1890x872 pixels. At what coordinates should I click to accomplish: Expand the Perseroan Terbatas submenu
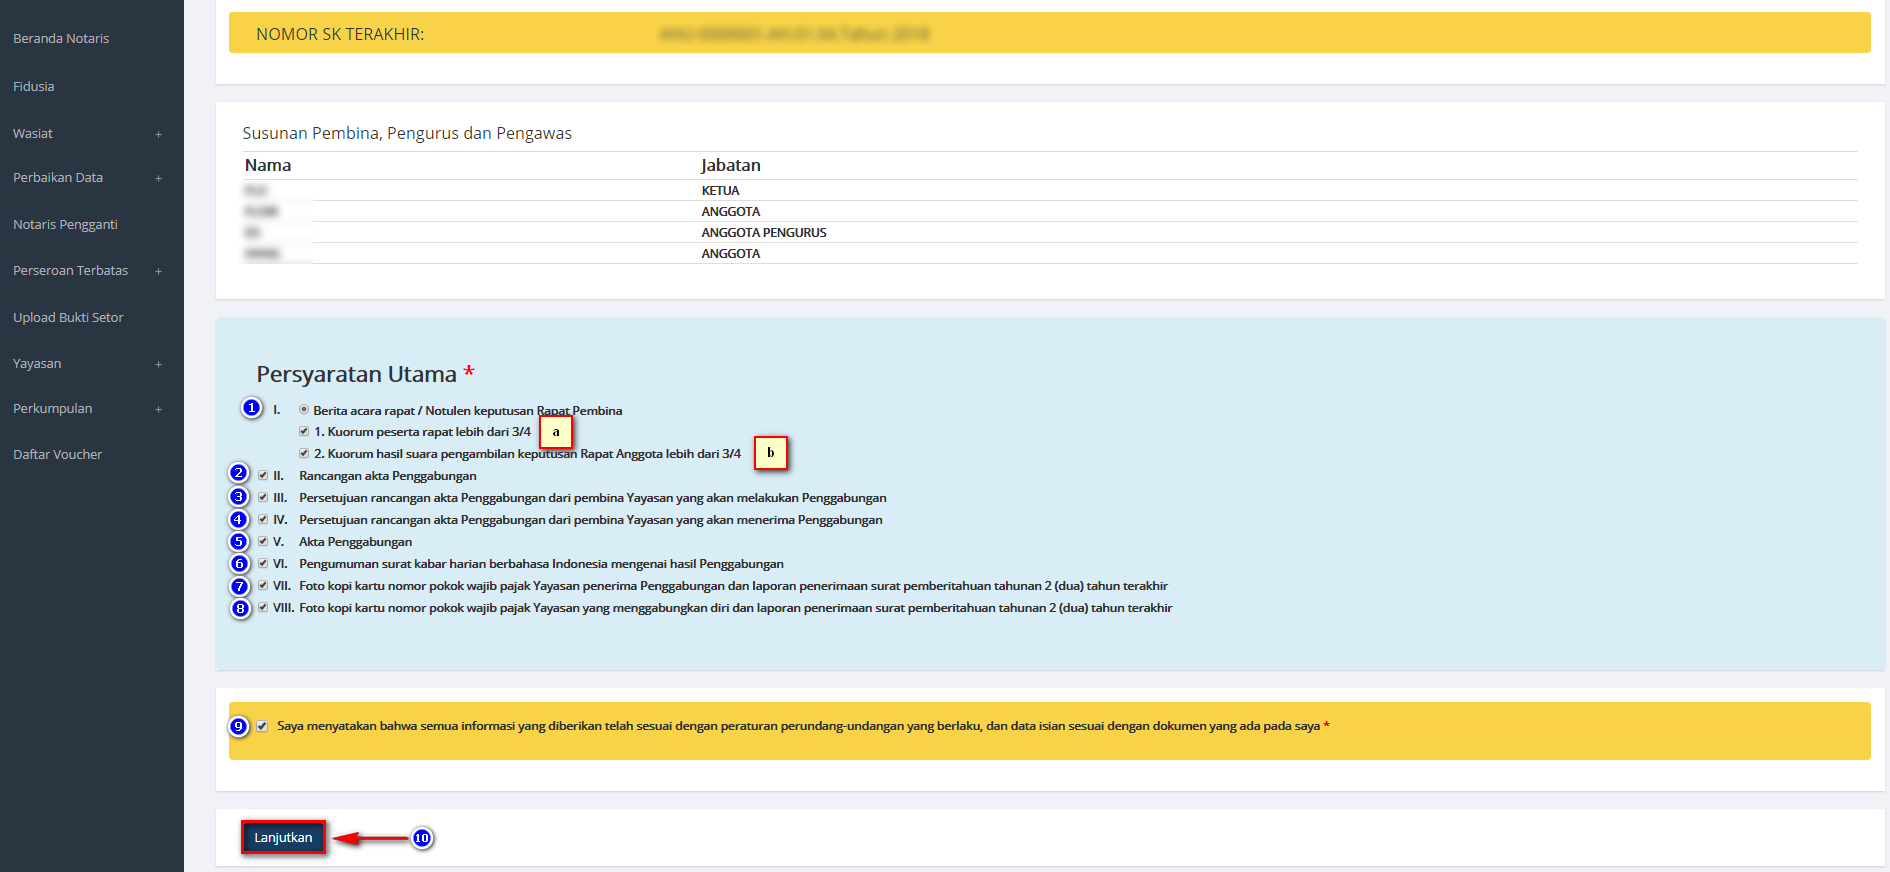click(158, 271)
